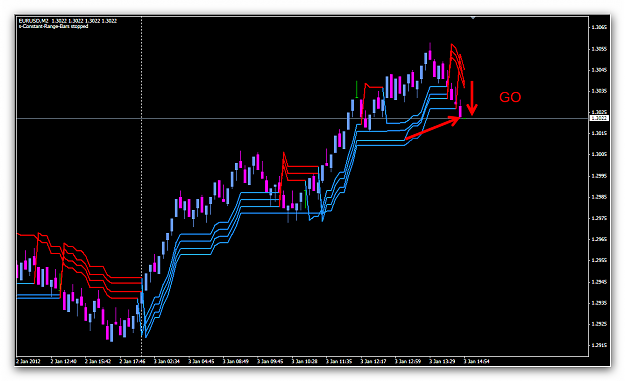625x381 pixels.
Task: Click the 3 Jan 12:59 time label
Action: pyautogui.click(x=408, y=361)
